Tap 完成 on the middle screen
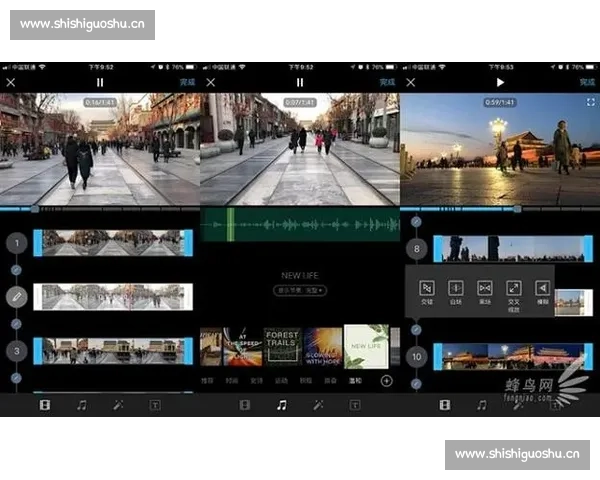 387,82
